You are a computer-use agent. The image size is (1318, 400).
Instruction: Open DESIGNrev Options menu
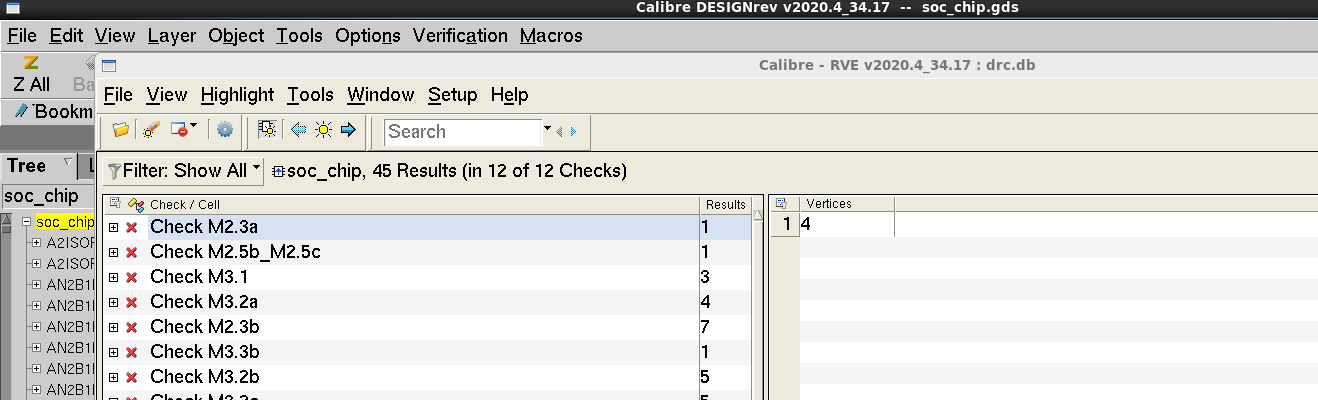(368, 35)
